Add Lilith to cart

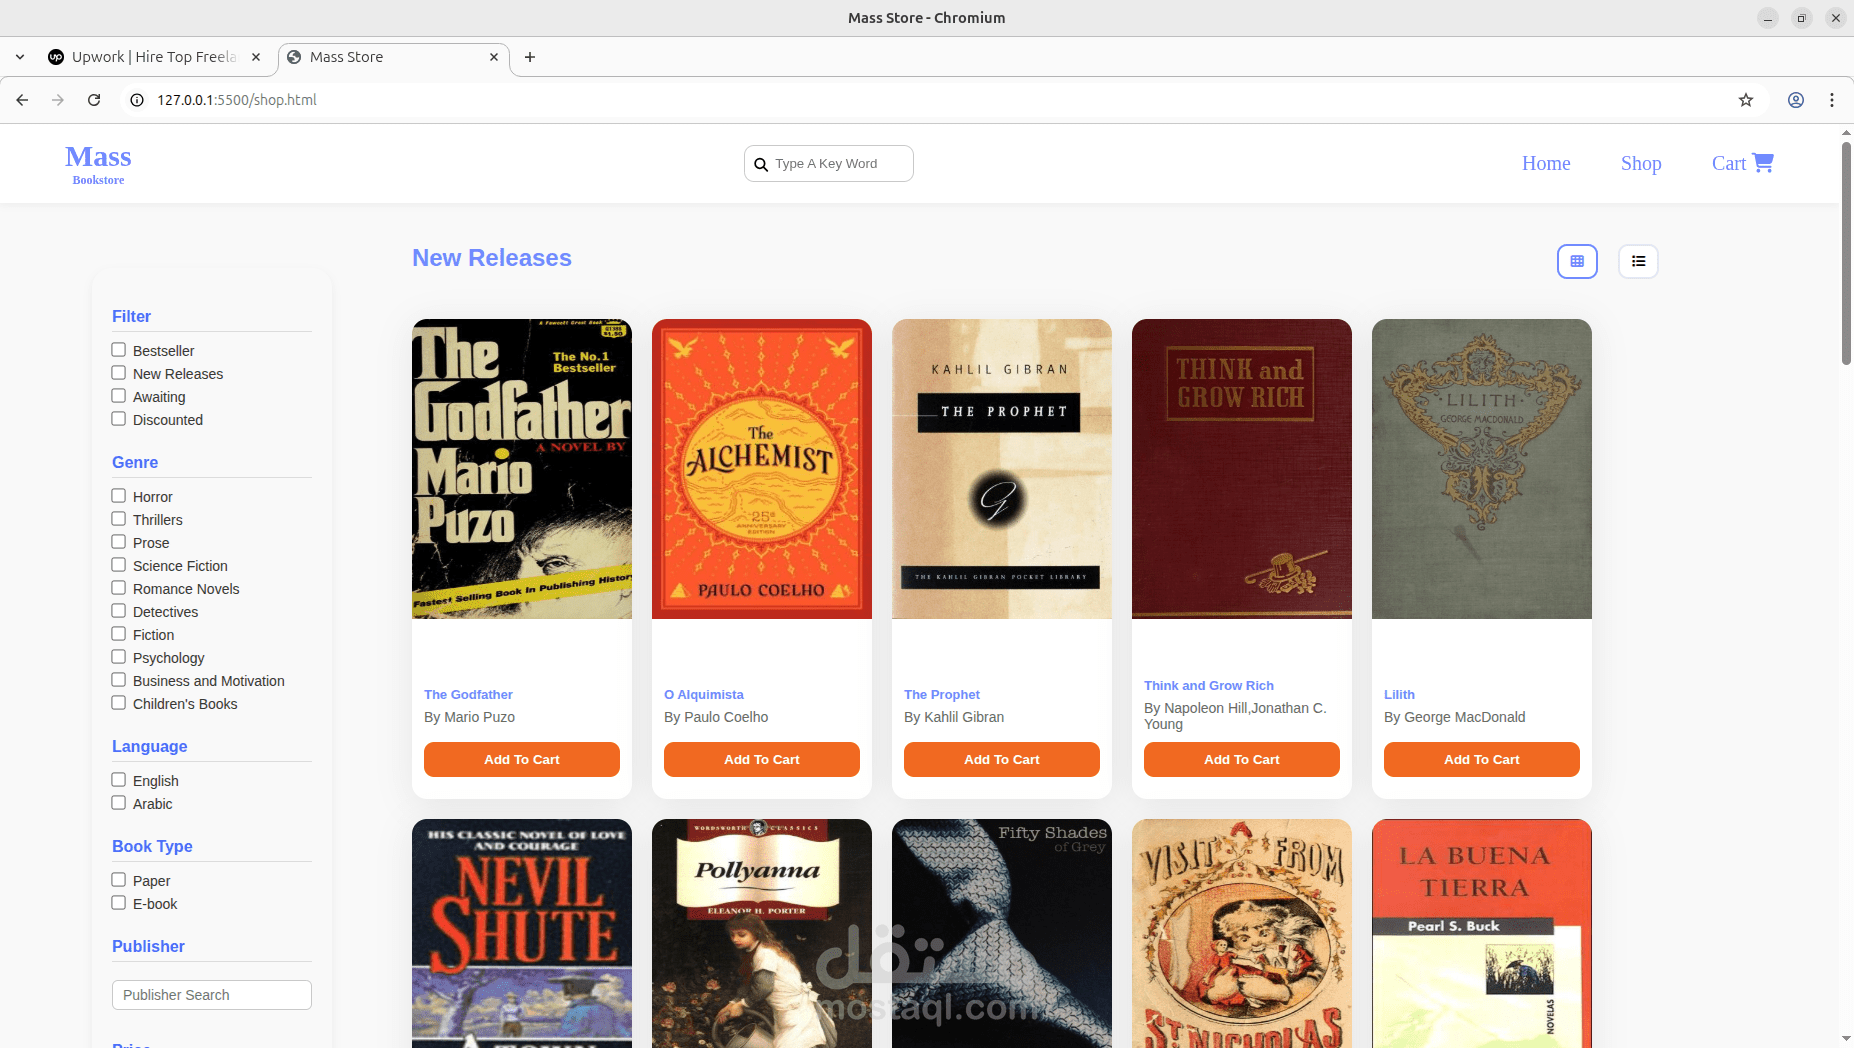[1482, 759]
